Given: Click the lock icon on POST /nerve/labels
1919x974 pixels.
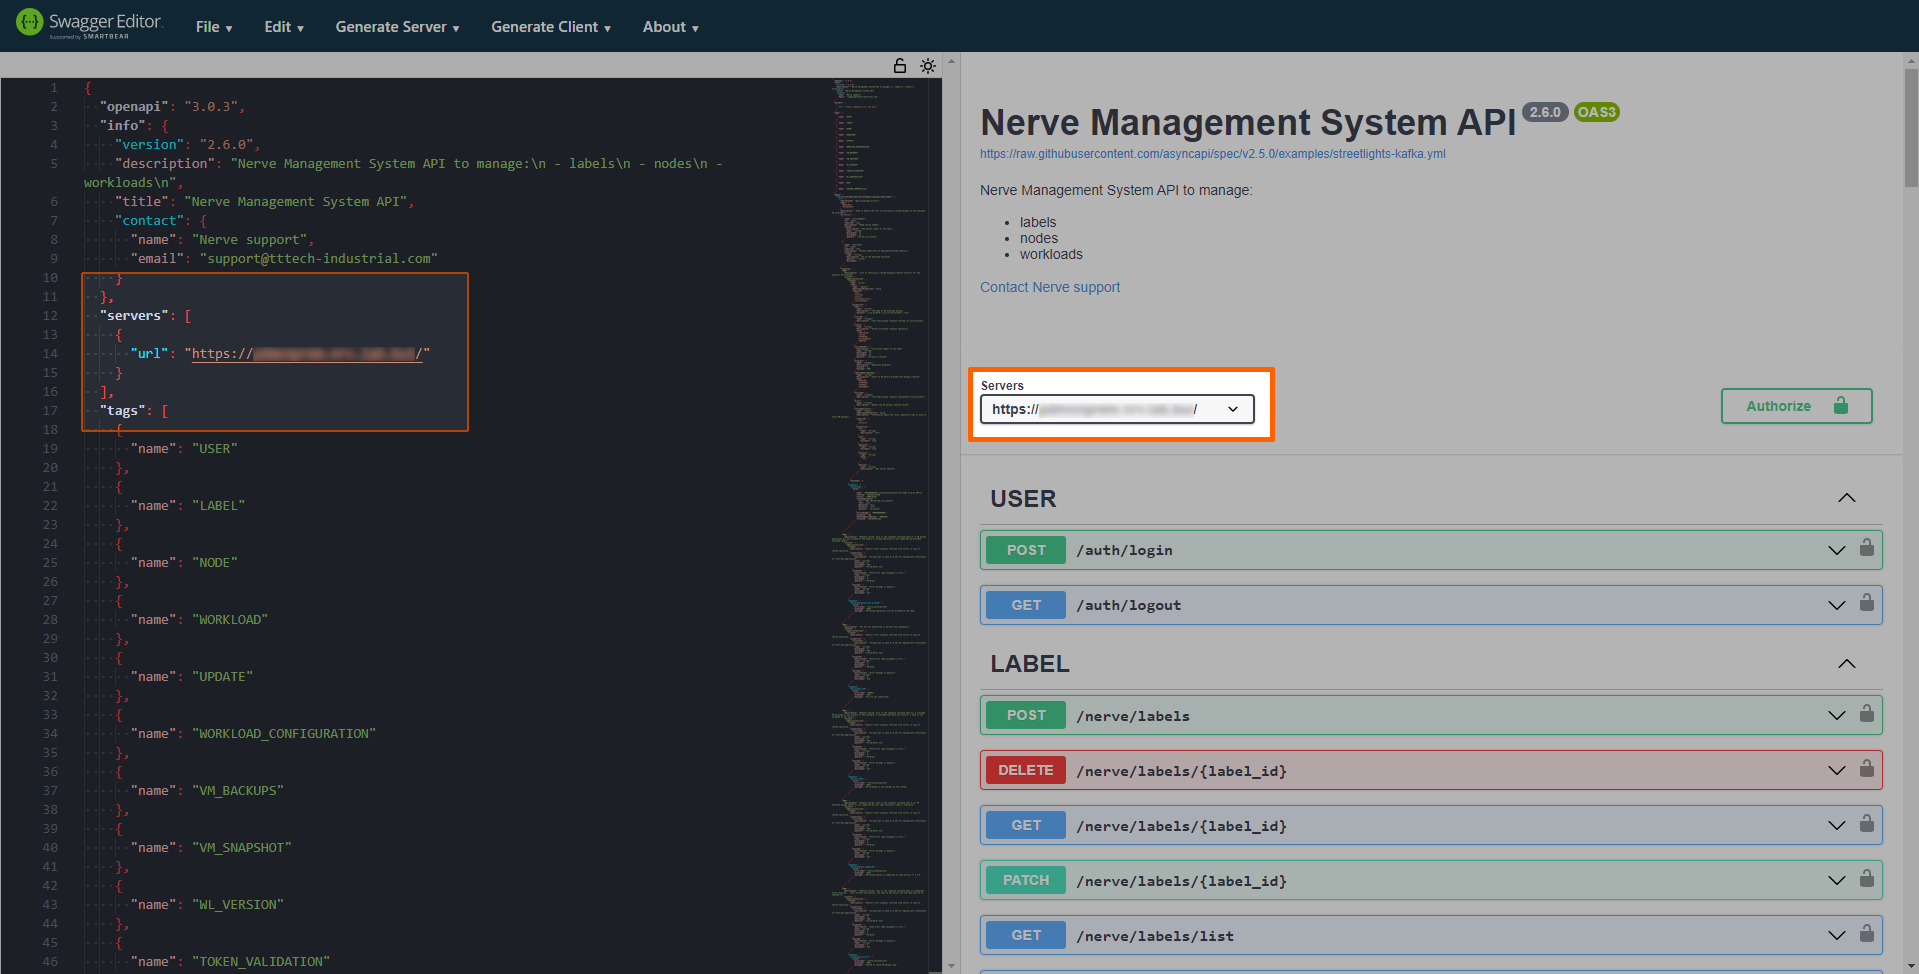Looking at the screenshot, I should coord(1866,714).
